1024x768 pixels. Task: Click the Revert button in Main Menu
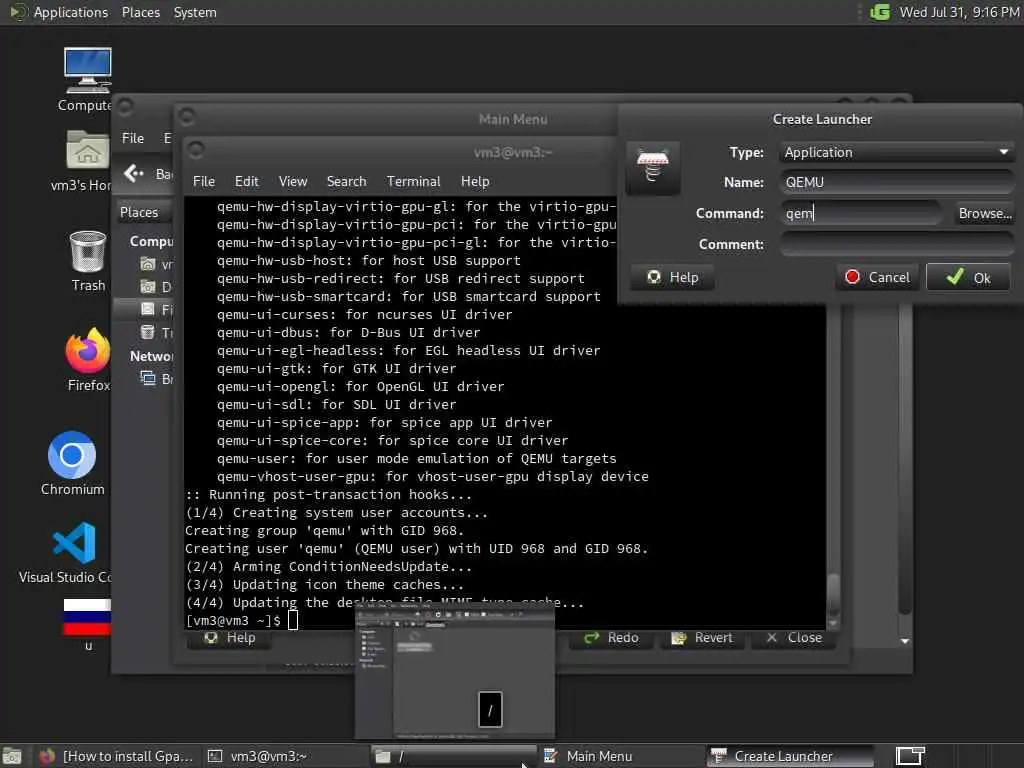click(x=702, y=638)
